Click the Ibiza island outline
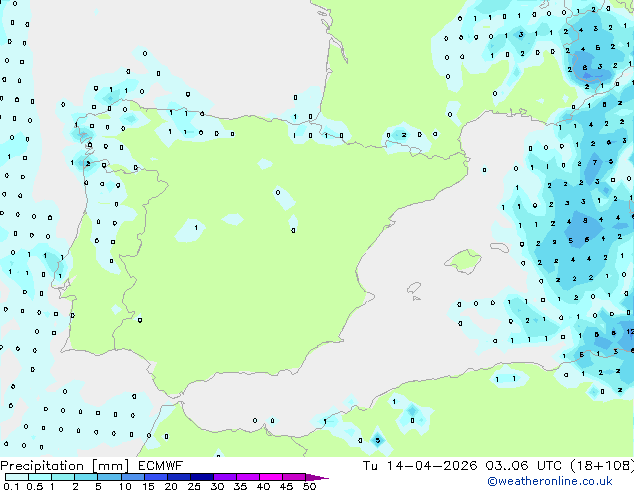This screenshot has height=490, width=634. [x=414, y=288]
